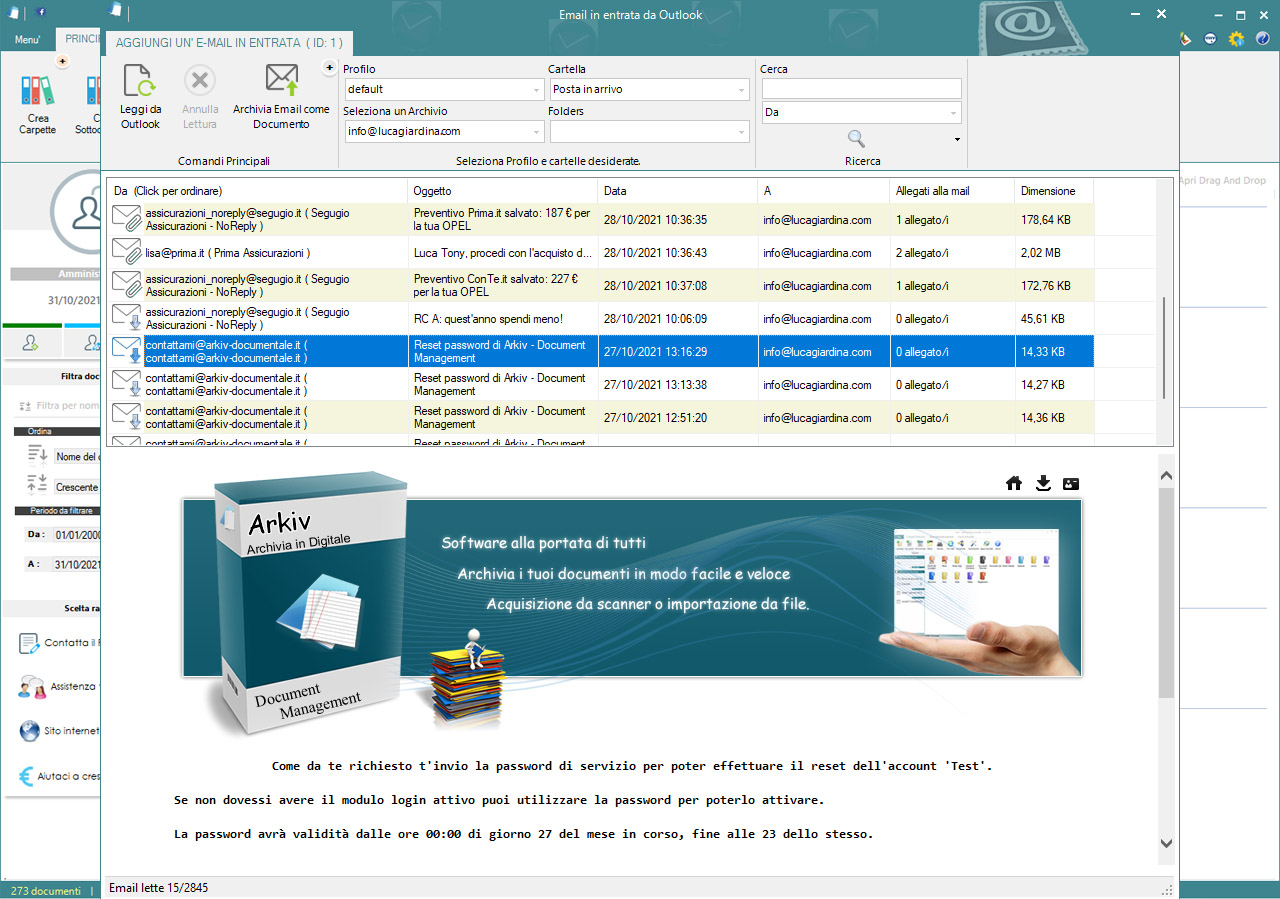Select email received 27/10/2021 13:16:29
Image resolution: width=1280 pixels, height=899 pixels.
point(600,352)
